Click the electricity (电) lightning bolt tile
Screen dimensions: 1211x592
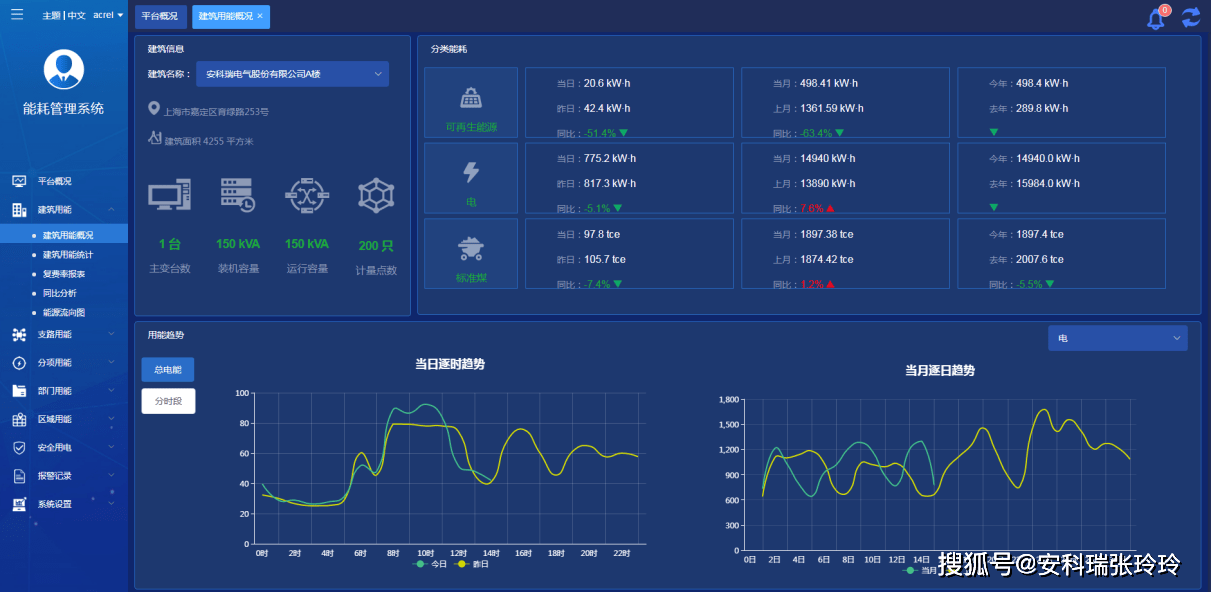[x=471, y=177]
